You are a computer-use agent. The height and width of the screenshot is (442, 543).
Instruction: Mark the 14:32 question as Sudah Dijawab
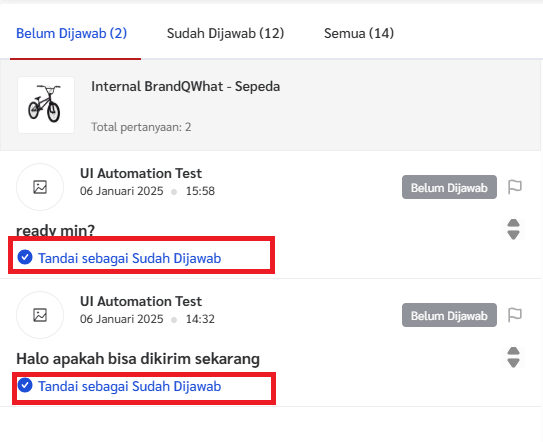tap(130, 386)
